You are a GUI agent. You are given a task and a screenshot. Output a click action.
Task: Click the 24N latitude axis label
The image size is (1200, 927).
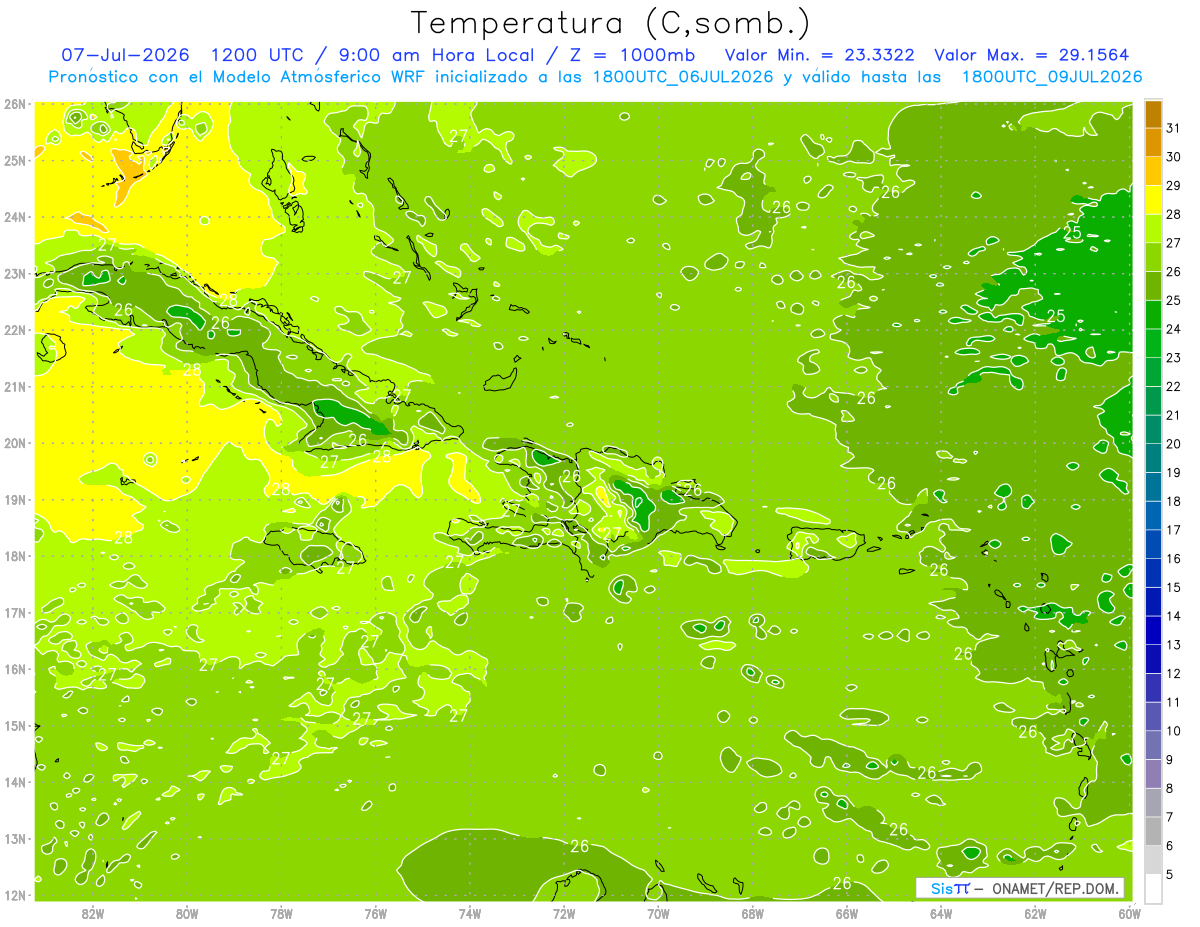[15, 217]
